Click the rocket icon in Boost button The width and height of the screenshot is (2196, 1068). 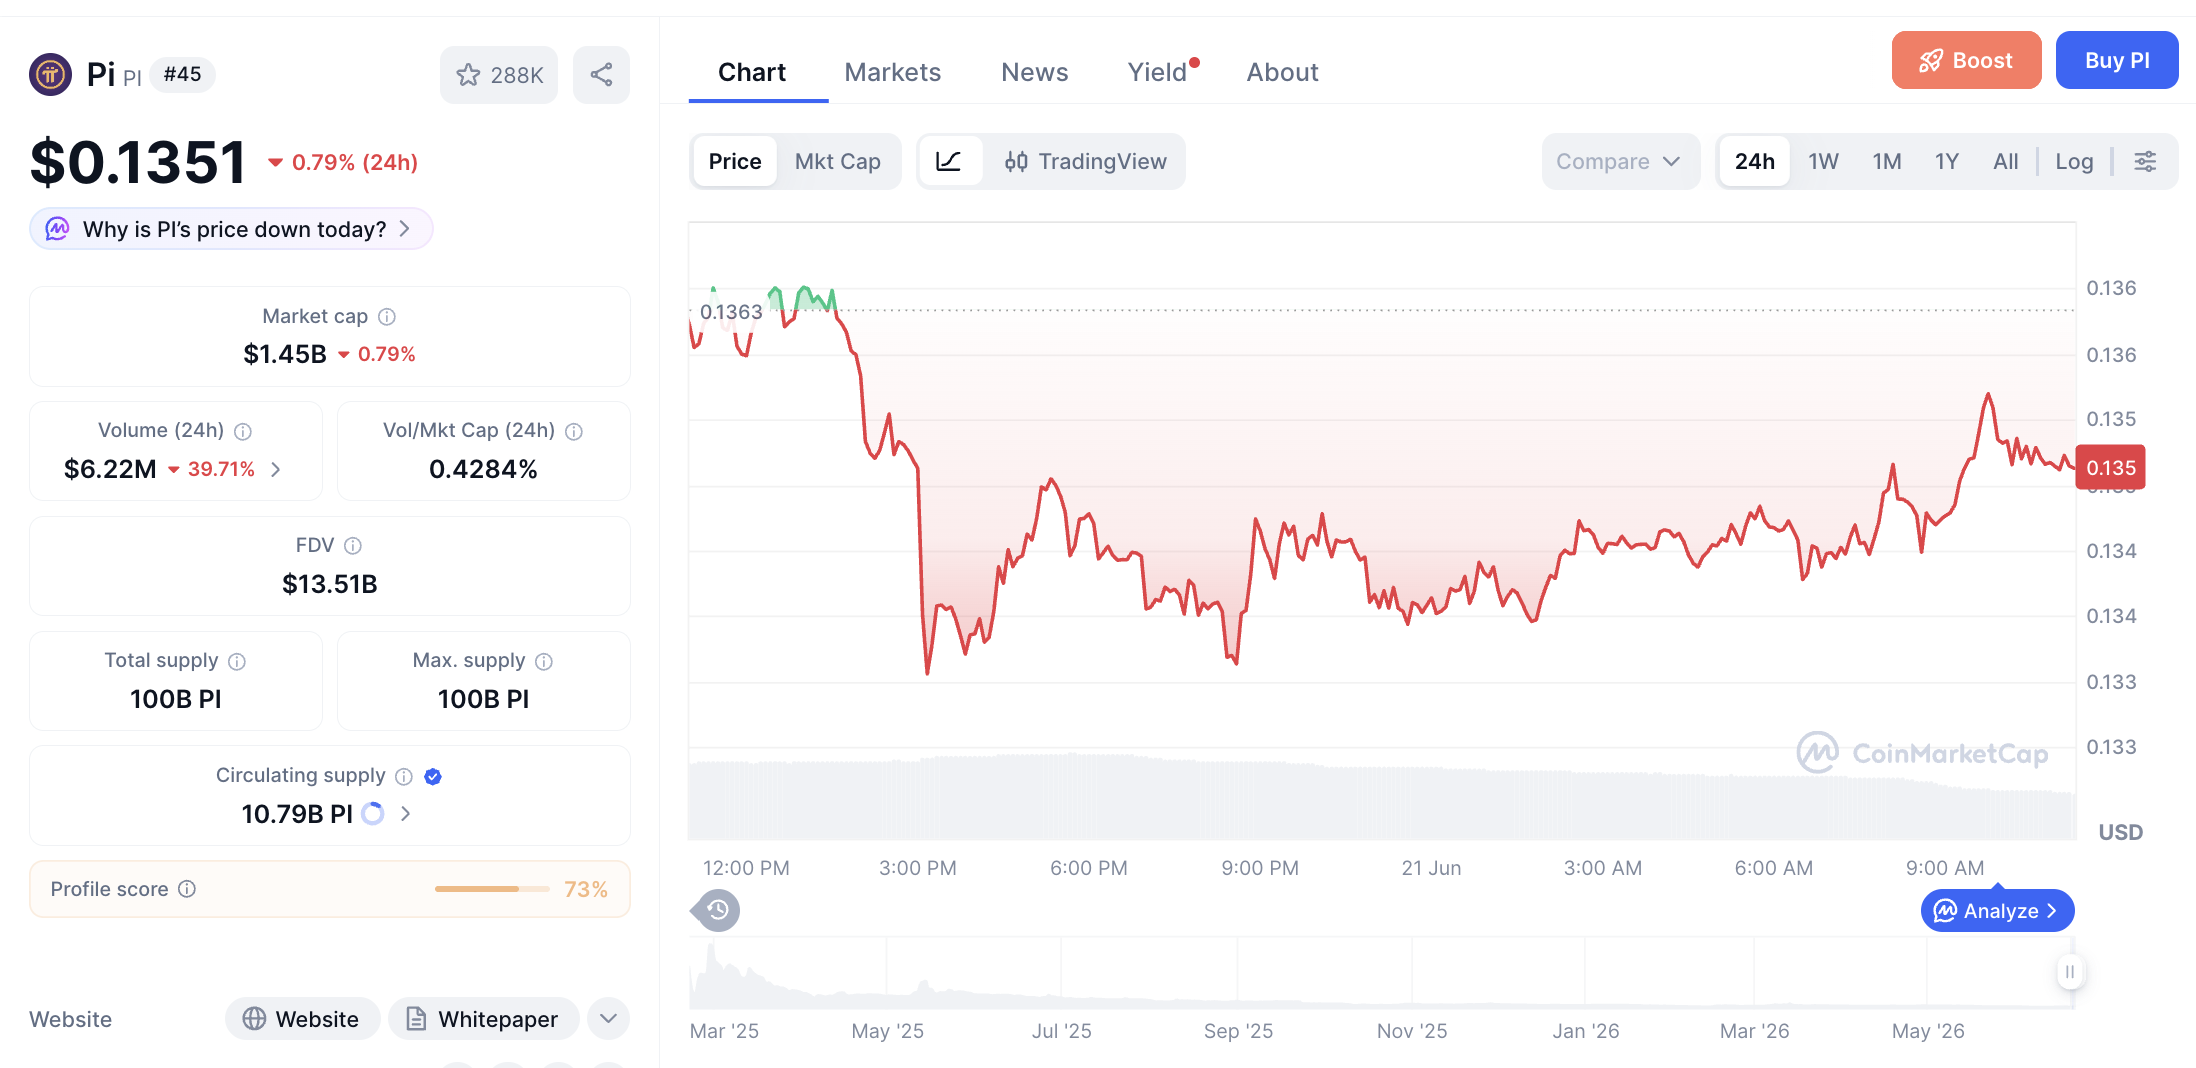pyautogui.click(x=1931, y=61)
